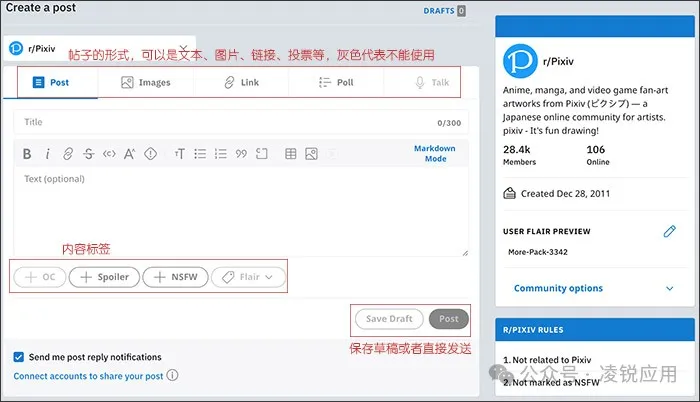Insert a numbered list
Screen dimensions: 700x402
pyautogui.click(x=221, y=154)
